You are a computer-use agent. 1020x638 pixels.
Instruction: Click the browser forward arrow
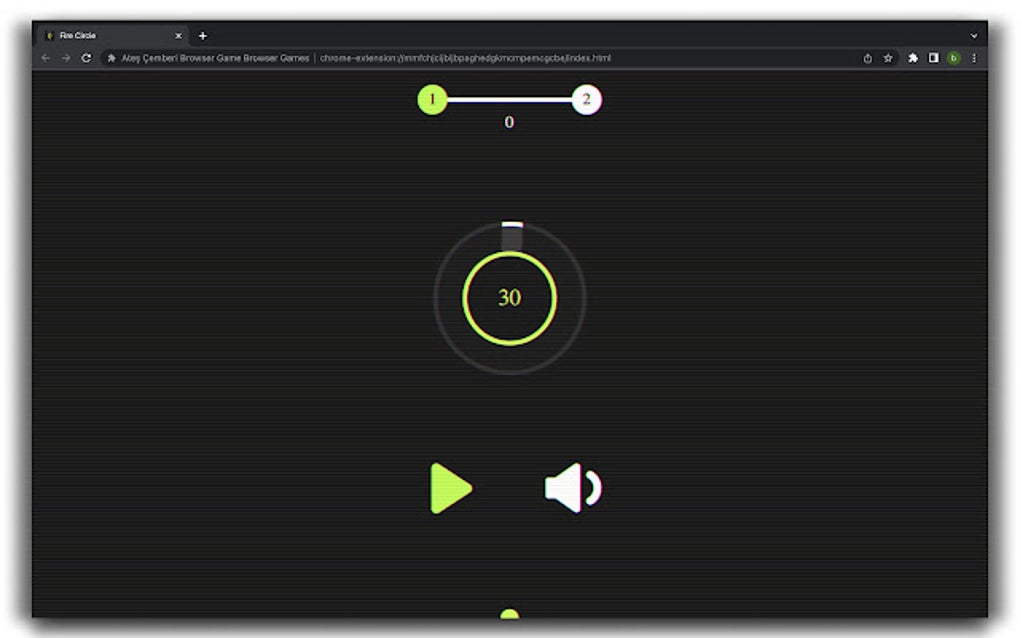coord(64,58)
